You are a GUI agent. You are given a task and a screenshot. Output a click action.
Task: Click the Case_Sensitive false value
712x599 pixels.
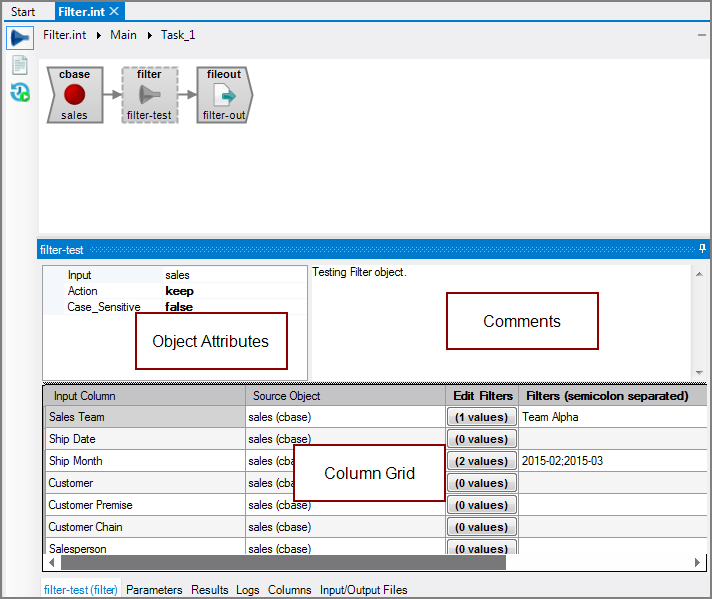178,307
